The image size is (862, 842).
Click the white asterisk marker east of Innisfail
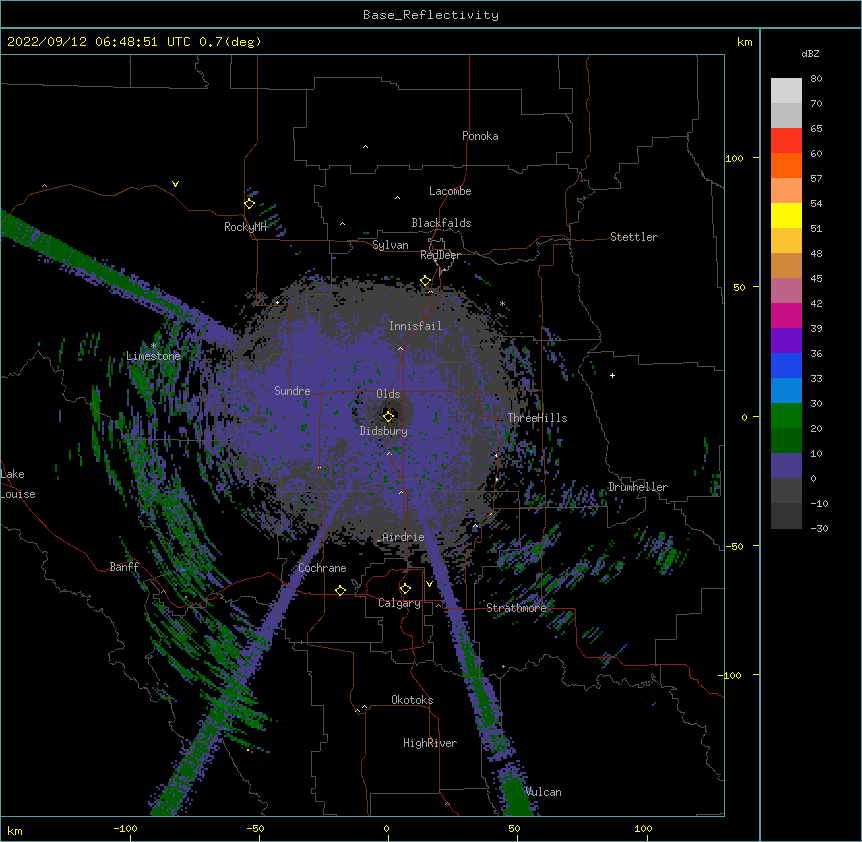pyautogui.click(x=502, y=303)
